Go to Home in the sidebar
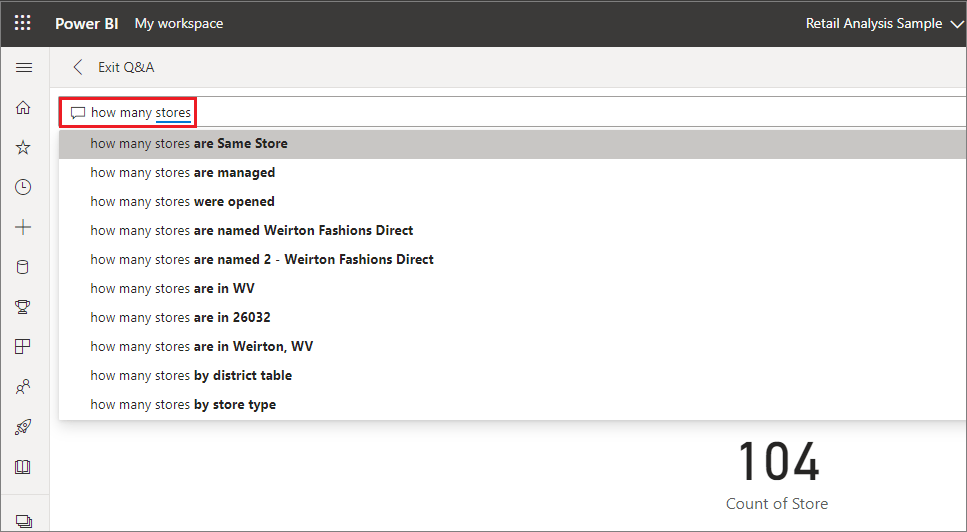 [x=23, y=108]
